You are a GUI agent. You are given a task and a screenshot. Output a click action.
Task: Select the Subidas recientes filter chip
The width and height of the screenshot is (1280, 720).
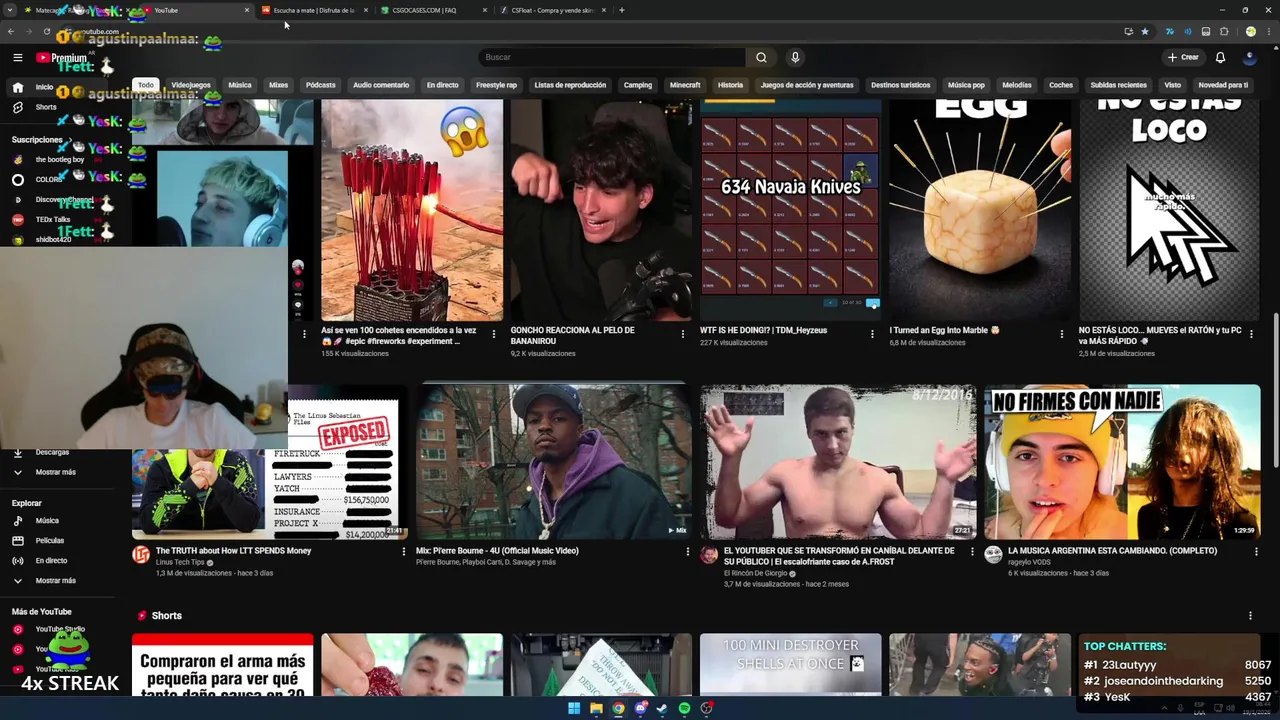coord(1118,85)
